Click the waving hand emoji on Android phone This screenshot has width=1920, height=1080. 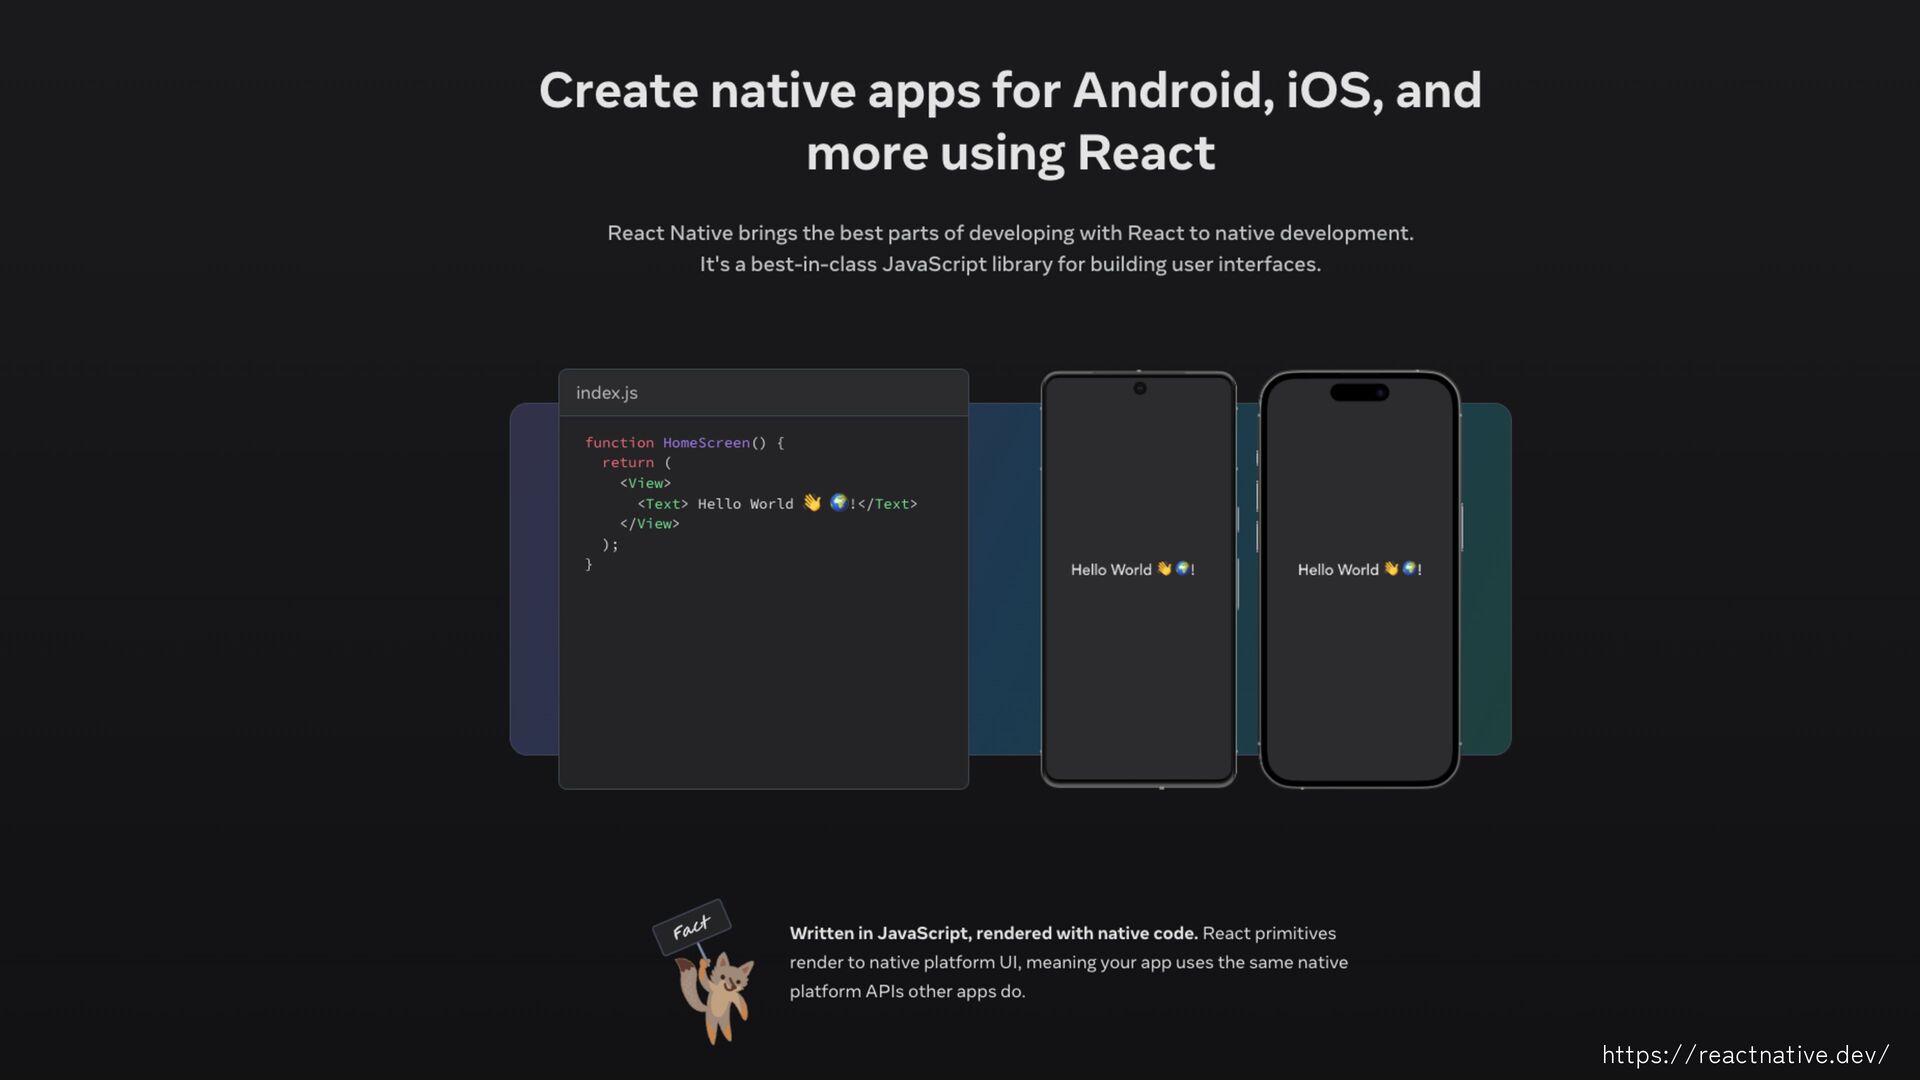[x=1164, y=569]
